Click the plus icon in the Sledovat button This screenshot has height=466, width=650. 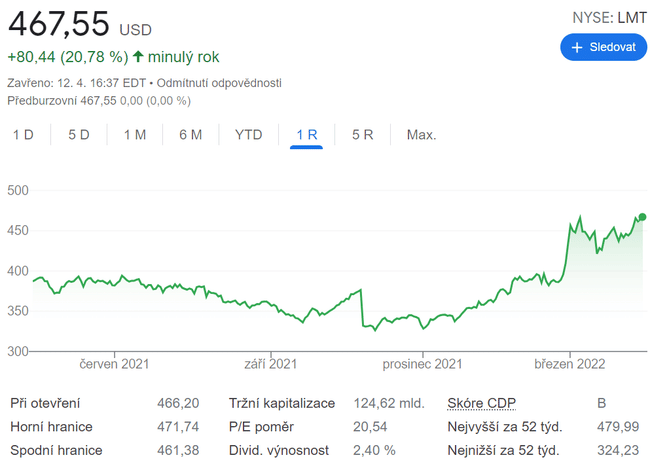click(x=576, y=47)
